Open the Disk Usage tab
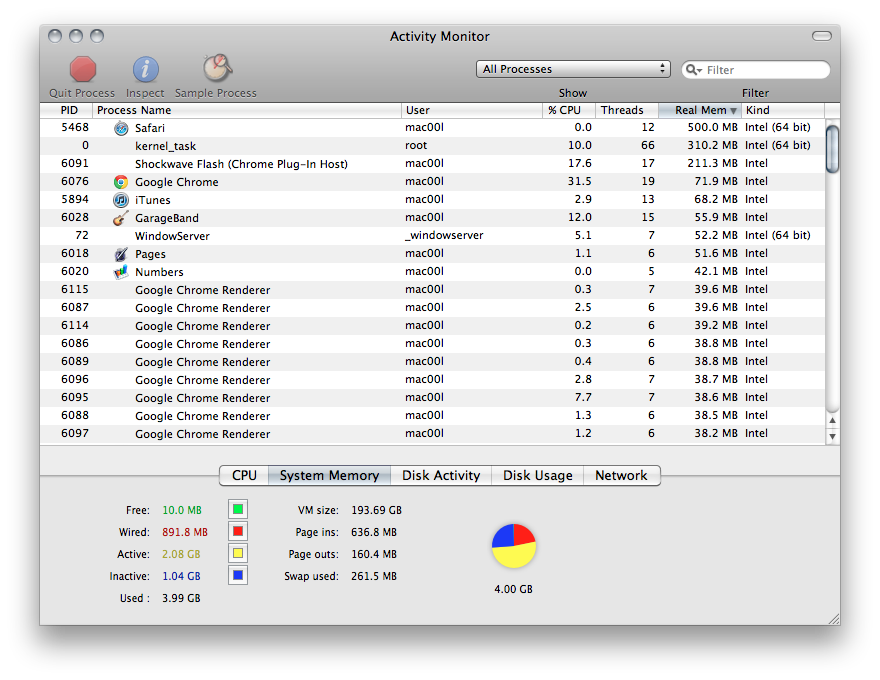Viewport: 880px width, 680px height. 538,475
